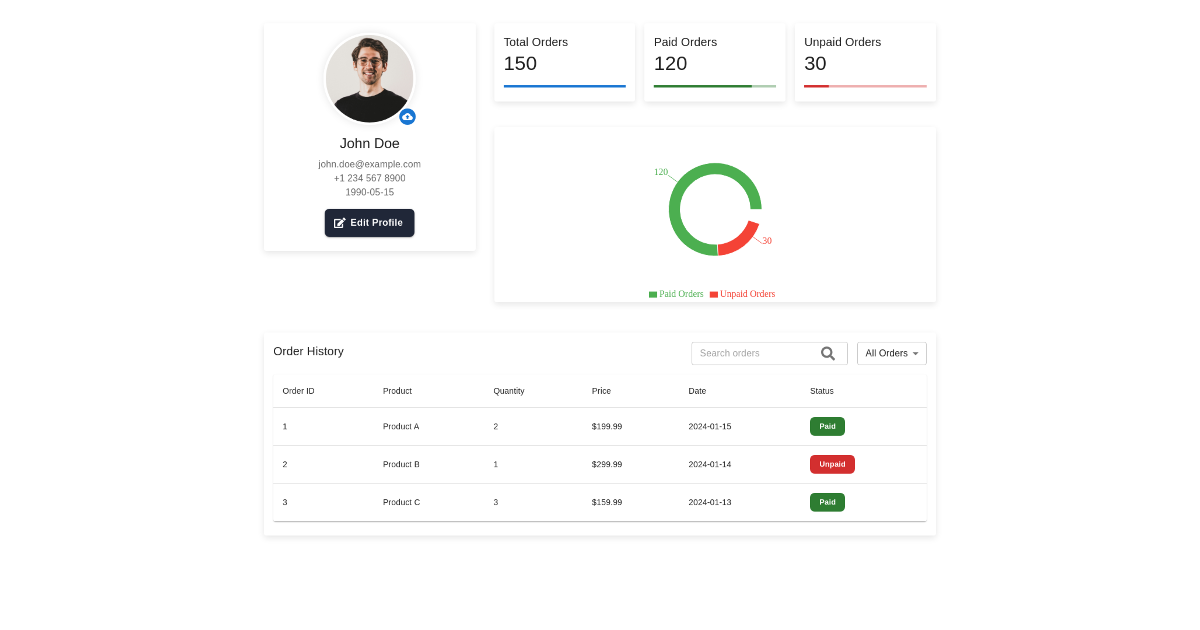Click the cloud upload icon on the avatar
The width and height of the screenshot is (1200, 630).
click(x=407, y=116)
